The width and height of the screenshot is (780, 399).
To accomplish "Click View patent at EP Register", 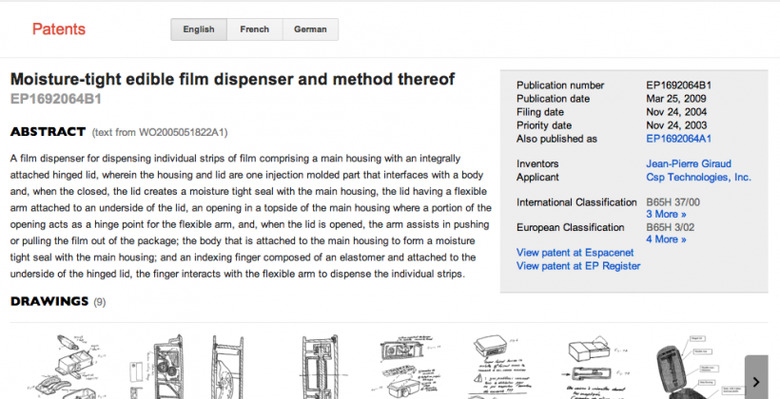I will [x=578, y=266].
